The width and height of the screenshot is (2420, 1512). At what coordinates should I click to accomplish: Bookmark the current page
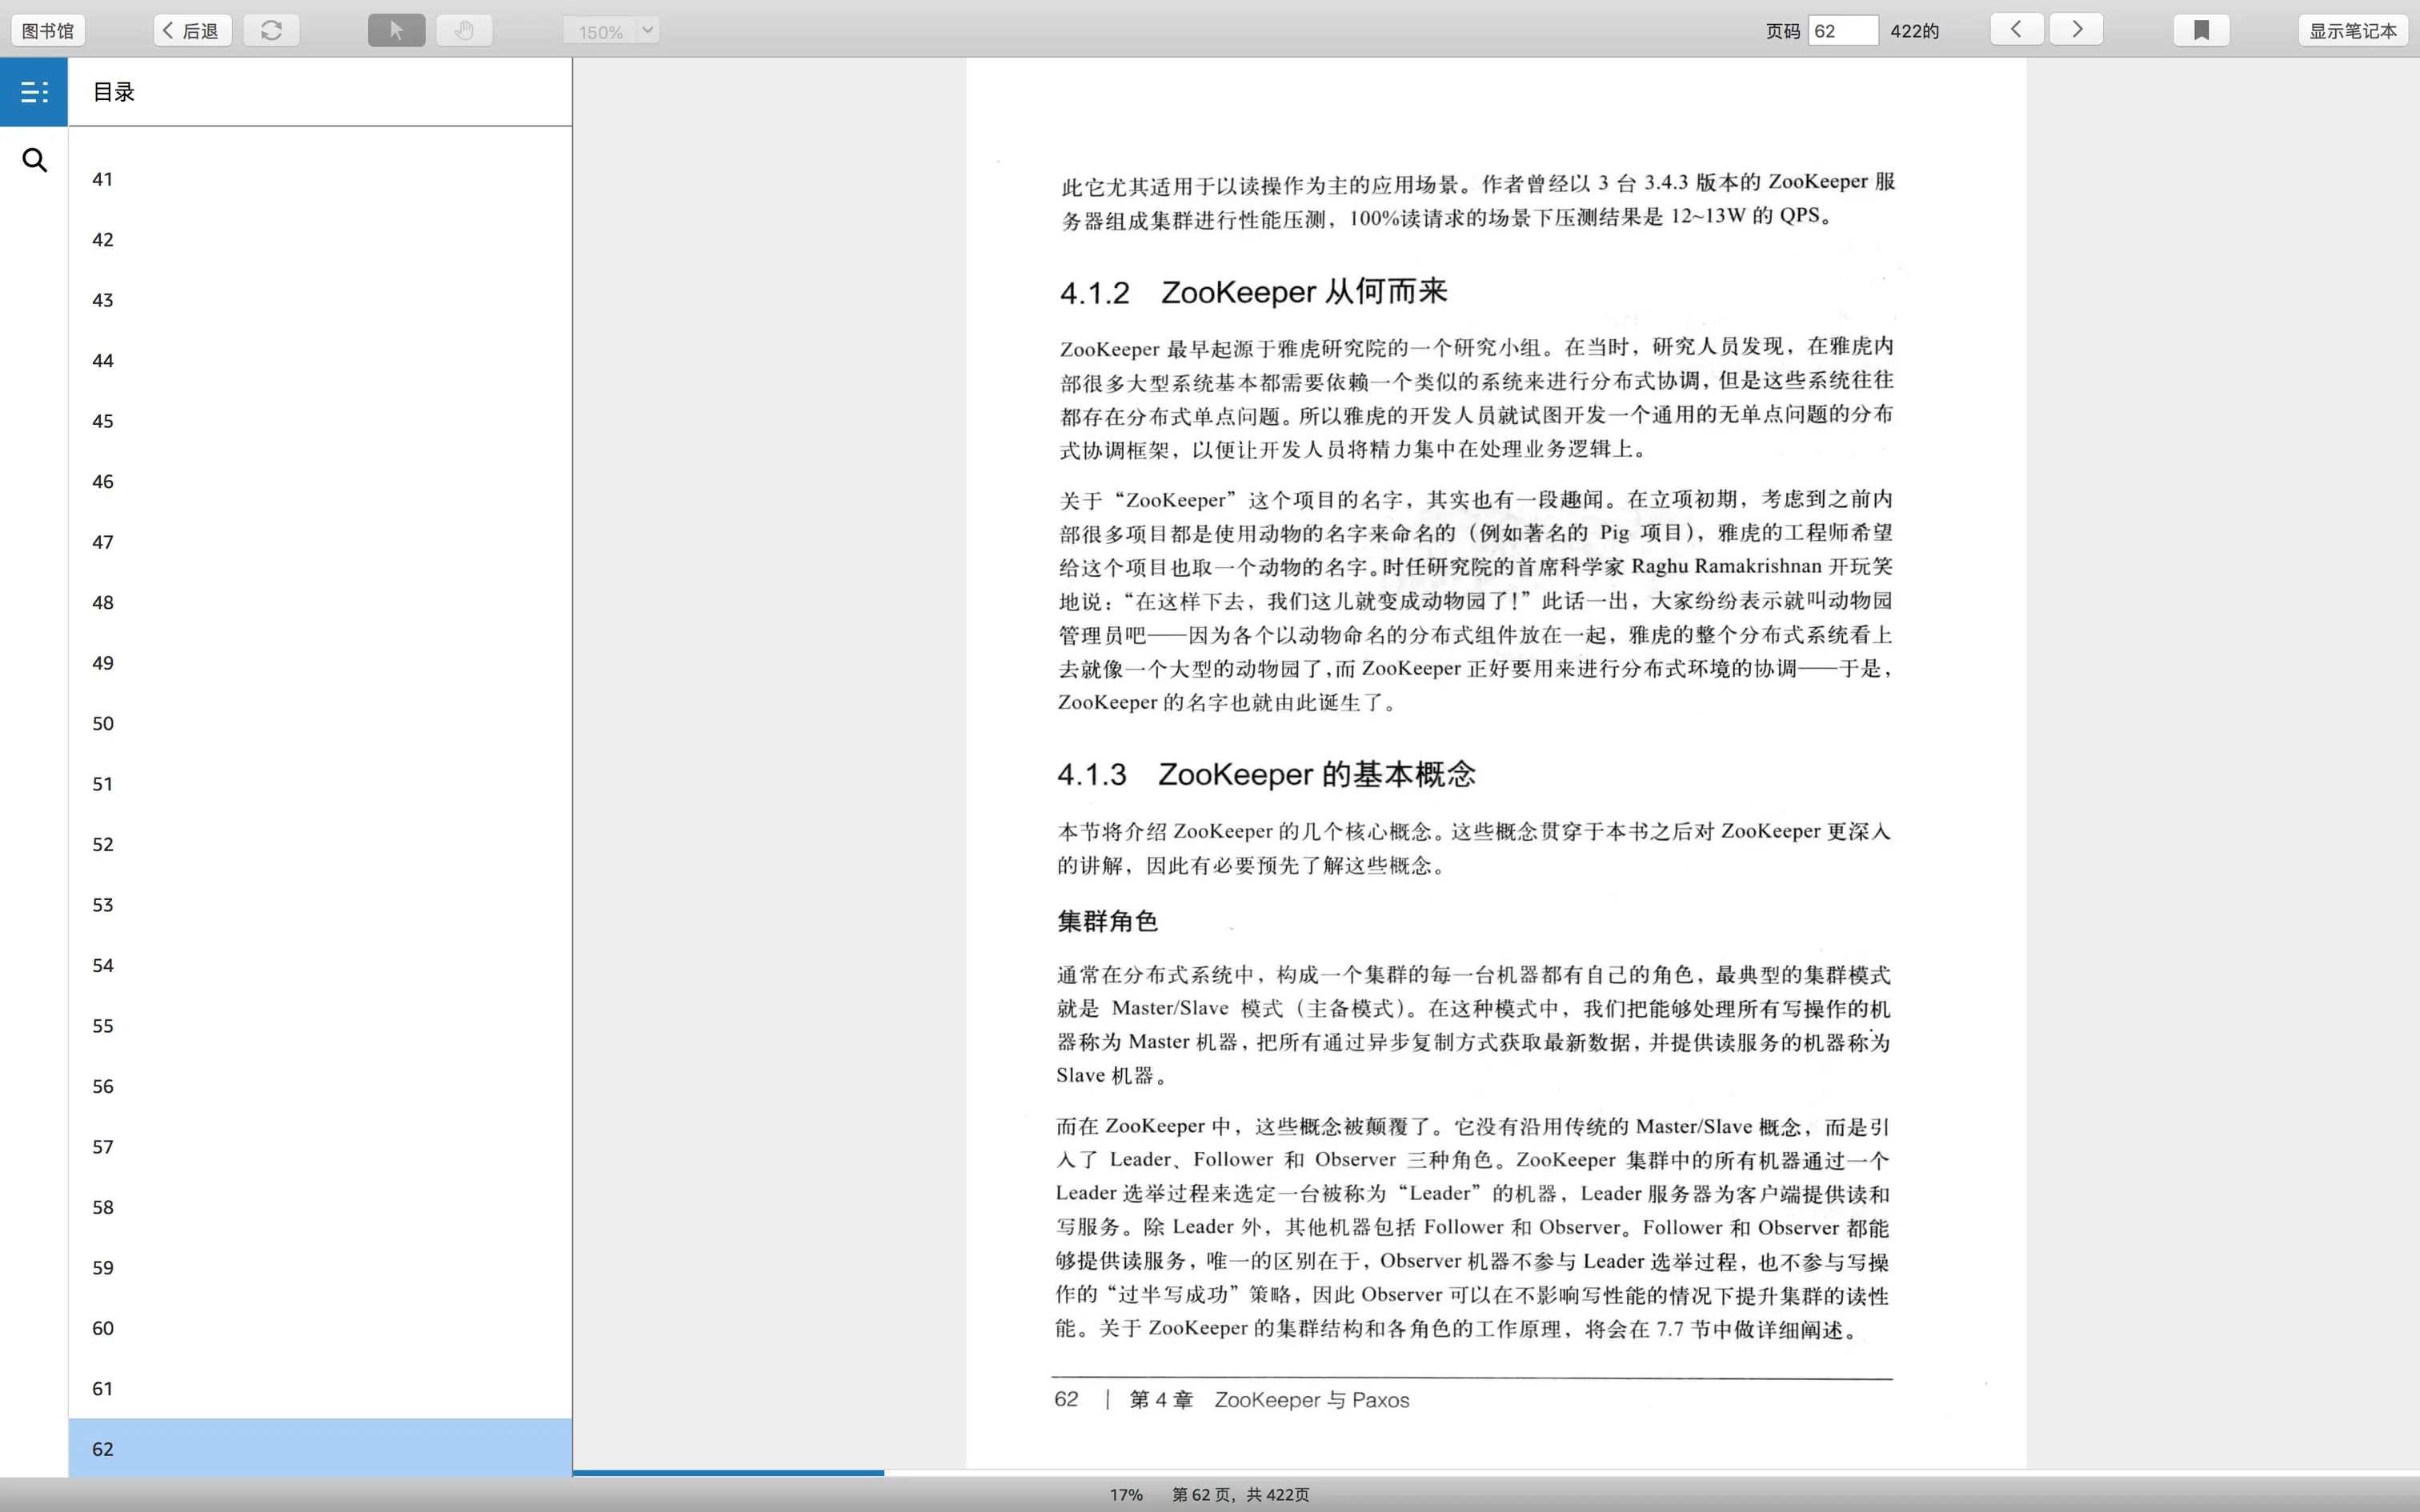point(2201,30)
